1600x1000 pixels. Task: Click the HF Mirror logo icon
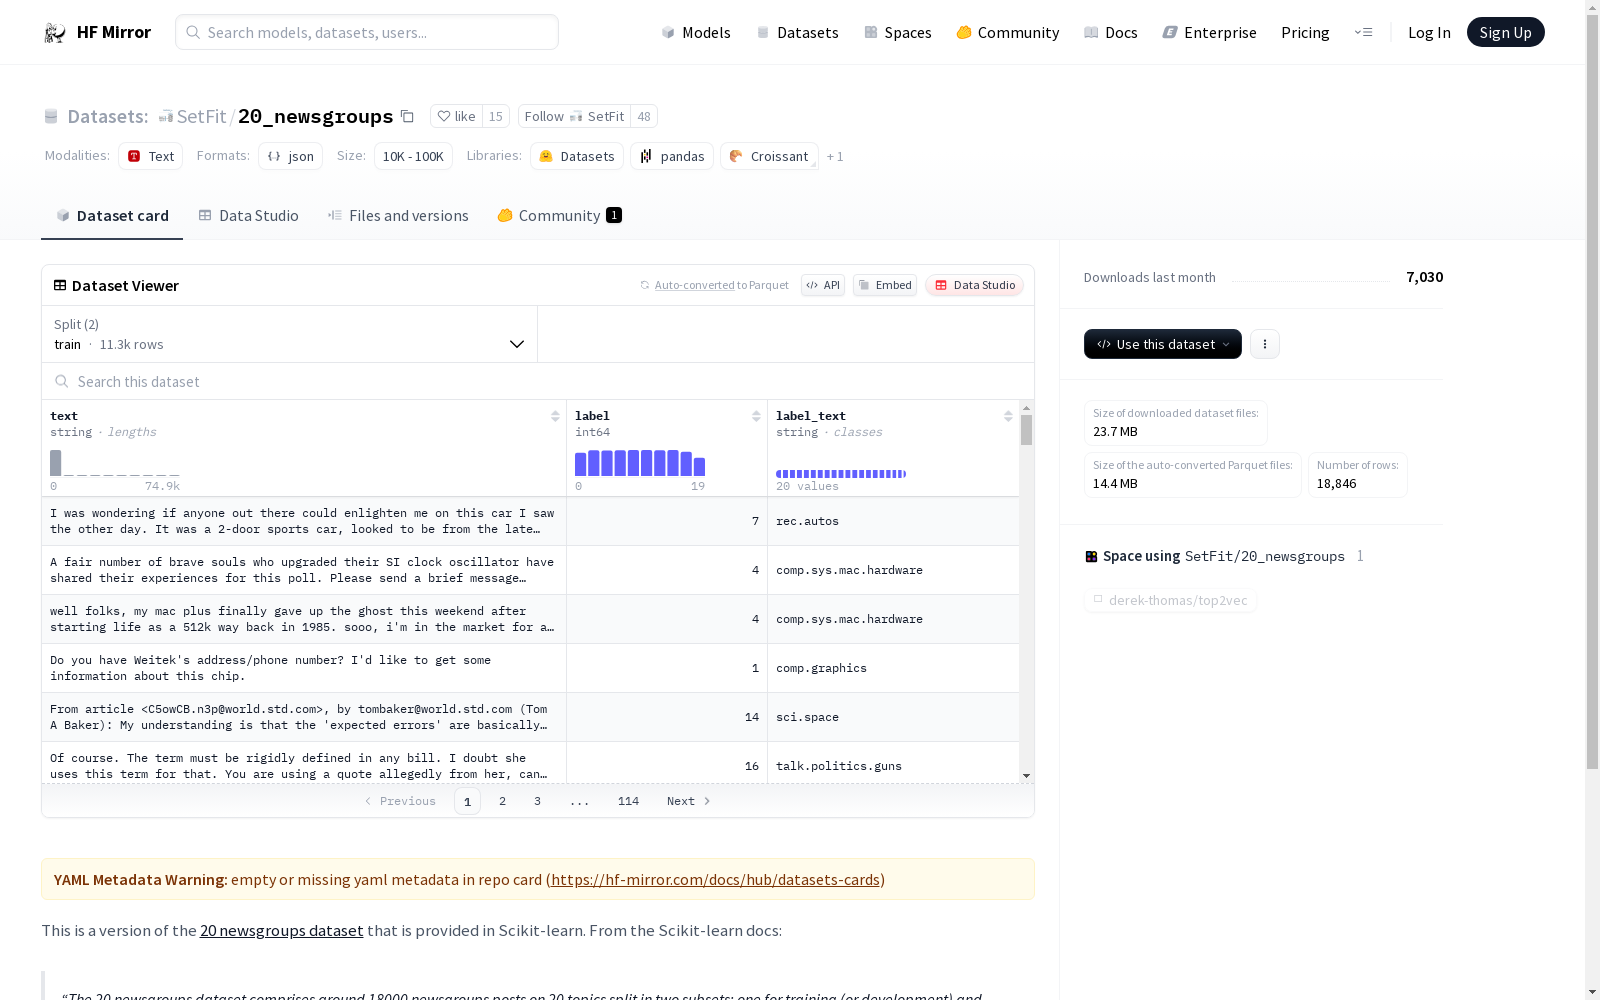point(55,33)
